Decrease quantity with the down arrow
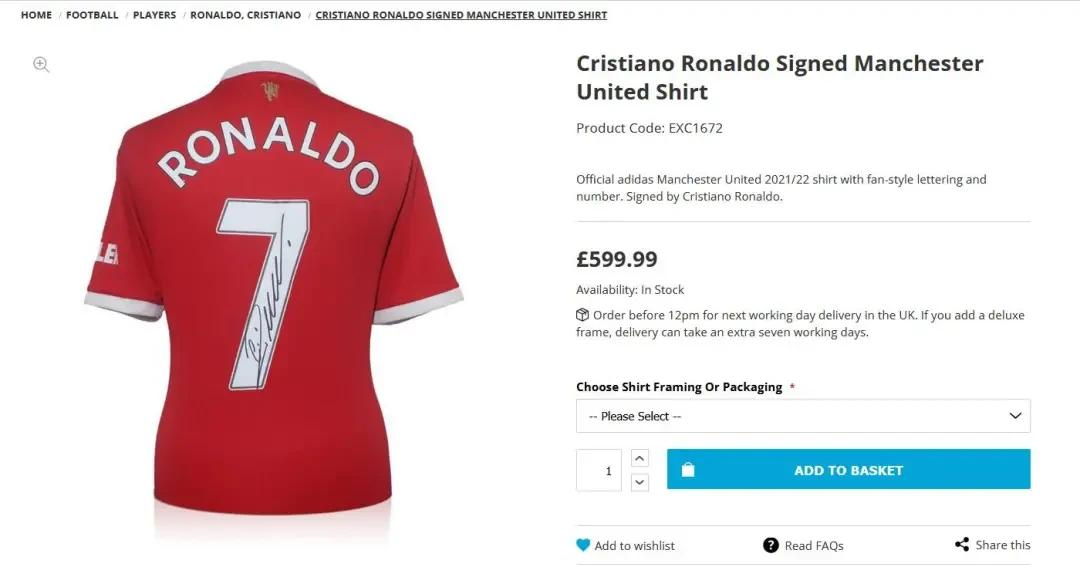 [640, 482]
